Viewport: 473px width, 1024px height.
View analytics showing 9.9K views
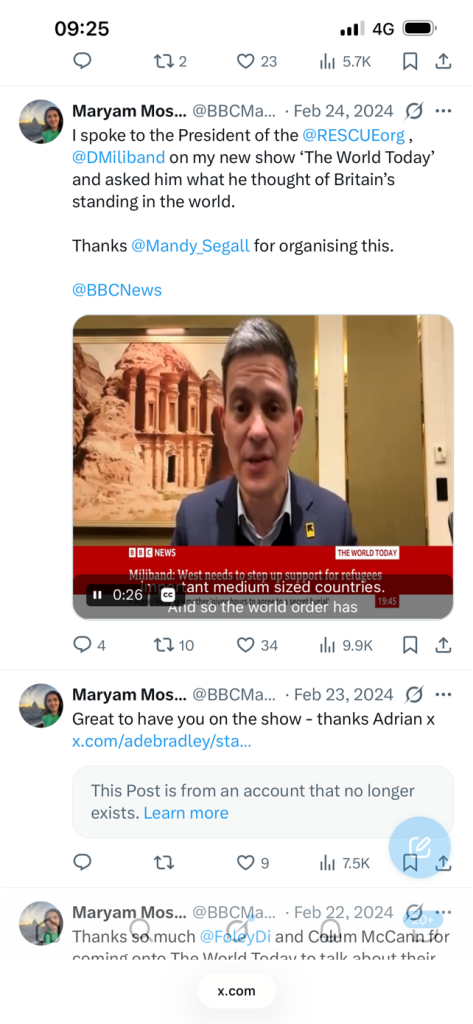346,645
